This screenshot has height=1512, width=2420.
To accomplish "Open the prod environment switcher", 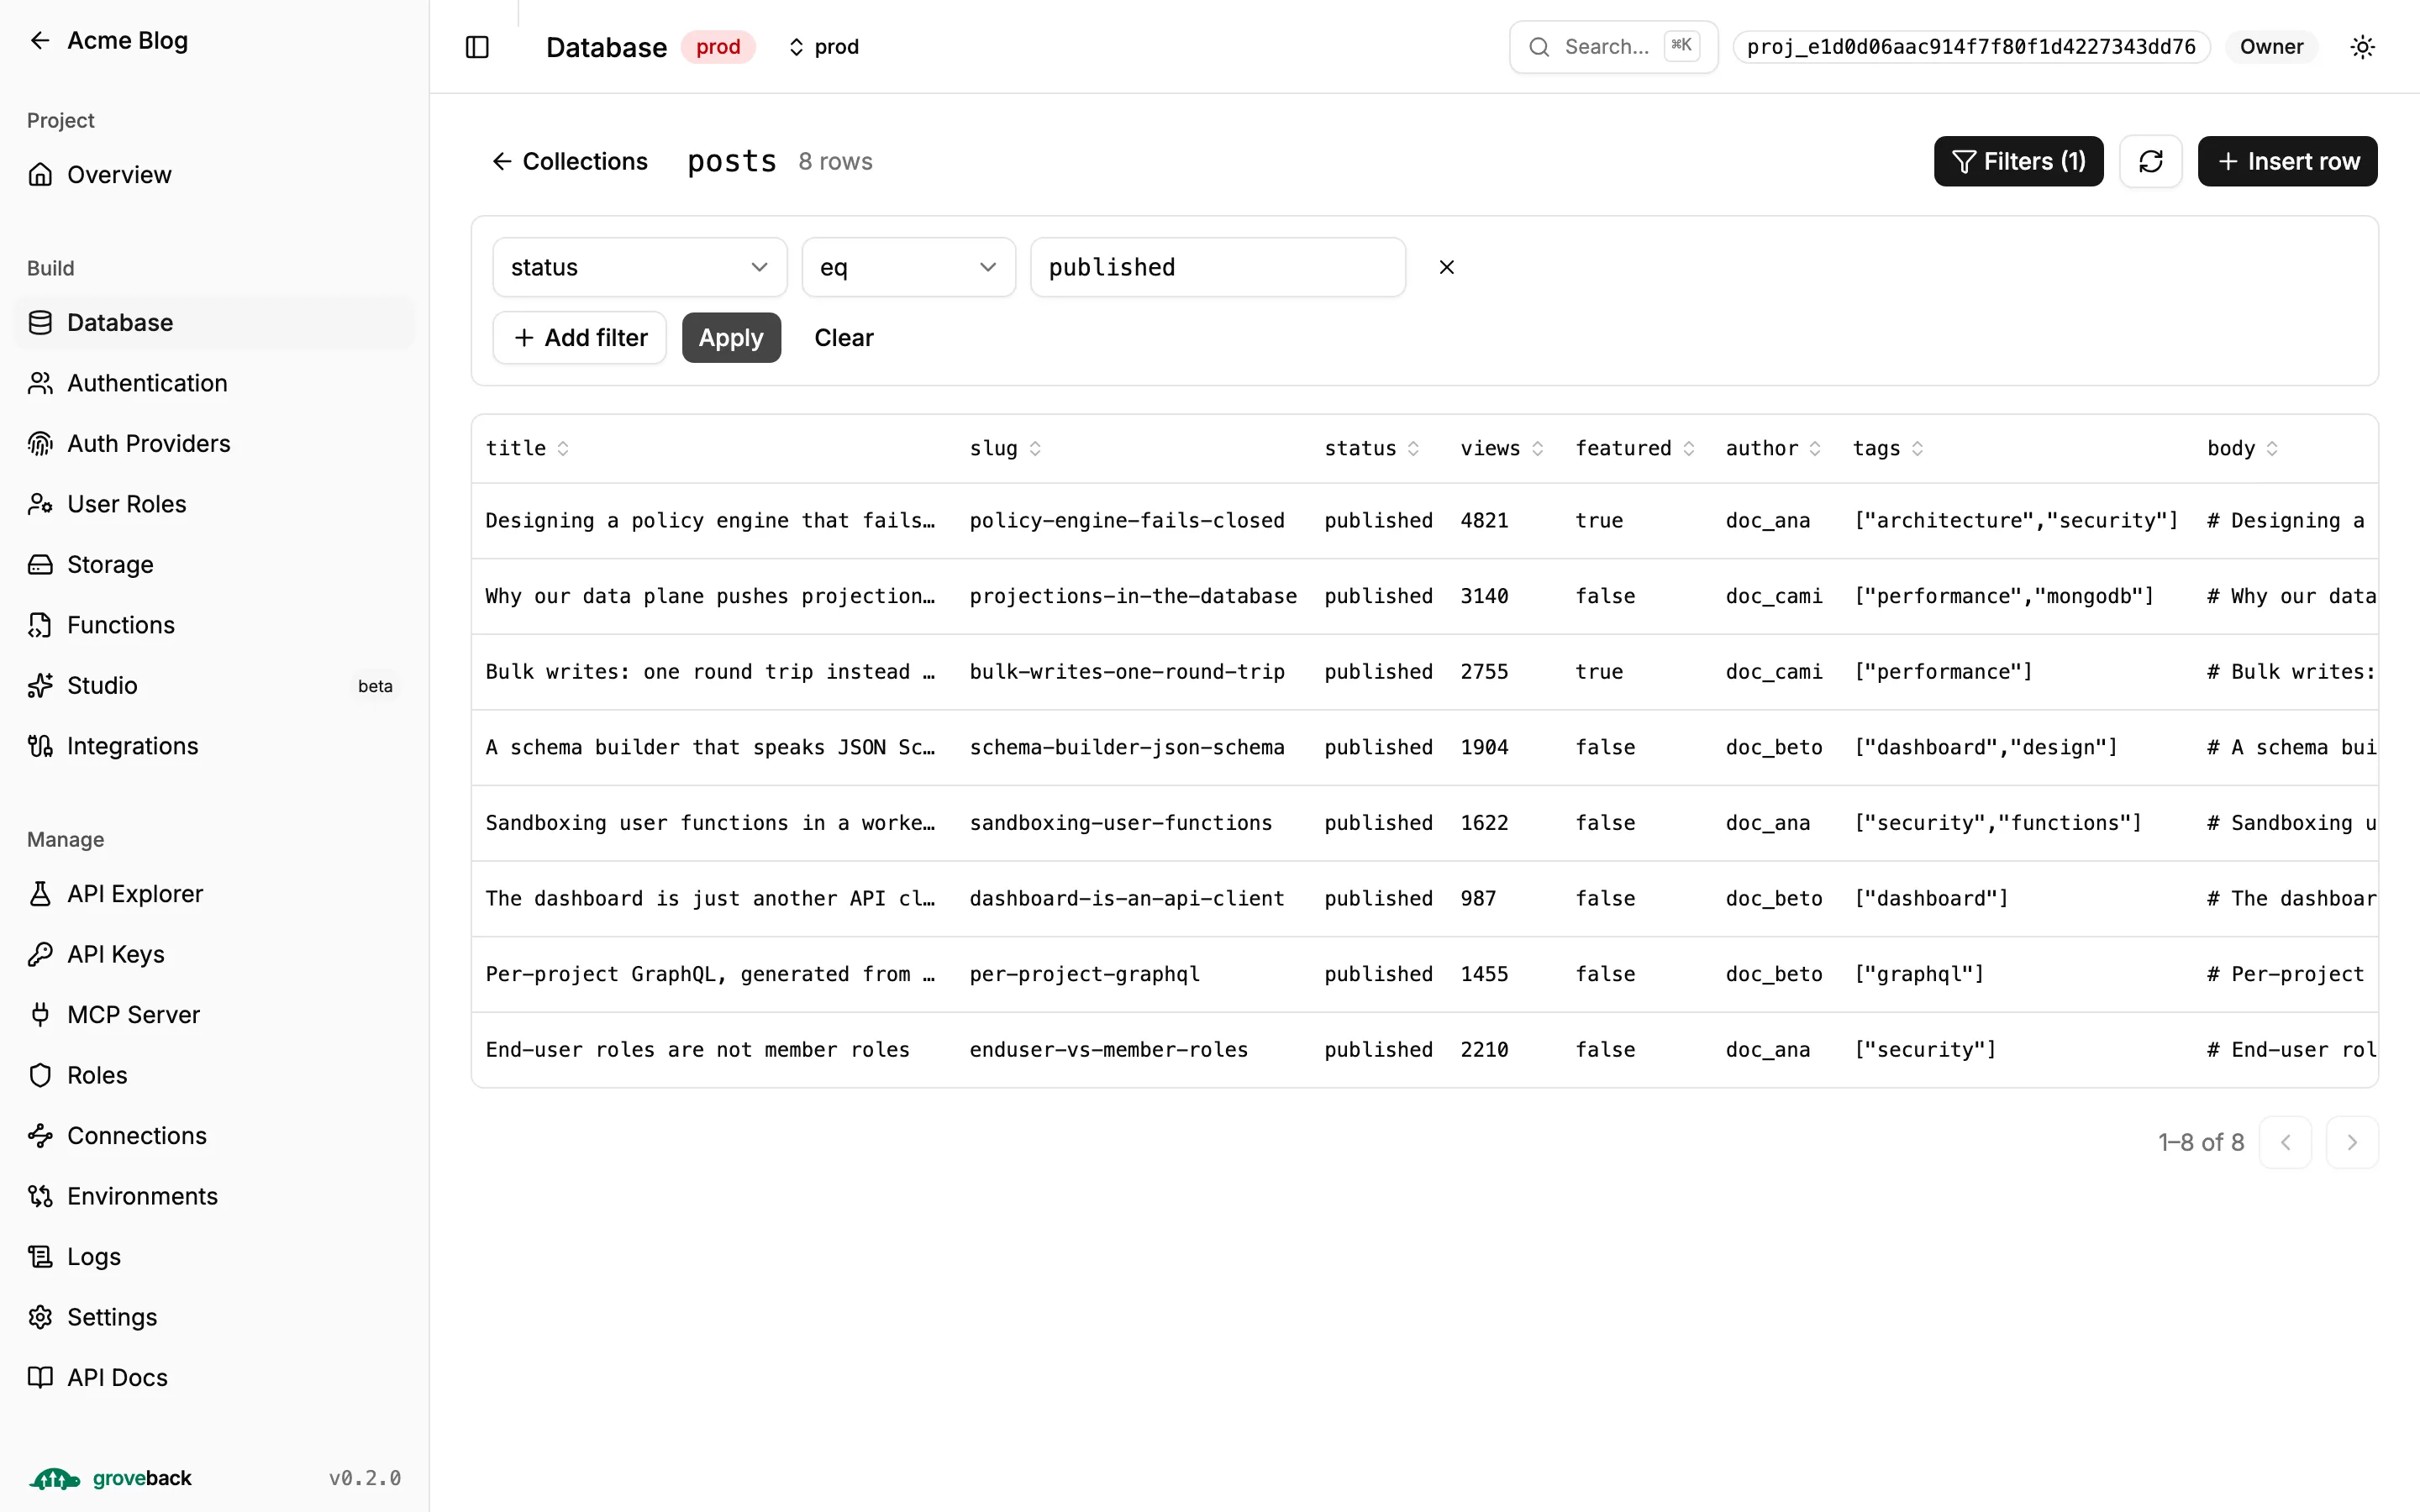I will tap(824, 47).
